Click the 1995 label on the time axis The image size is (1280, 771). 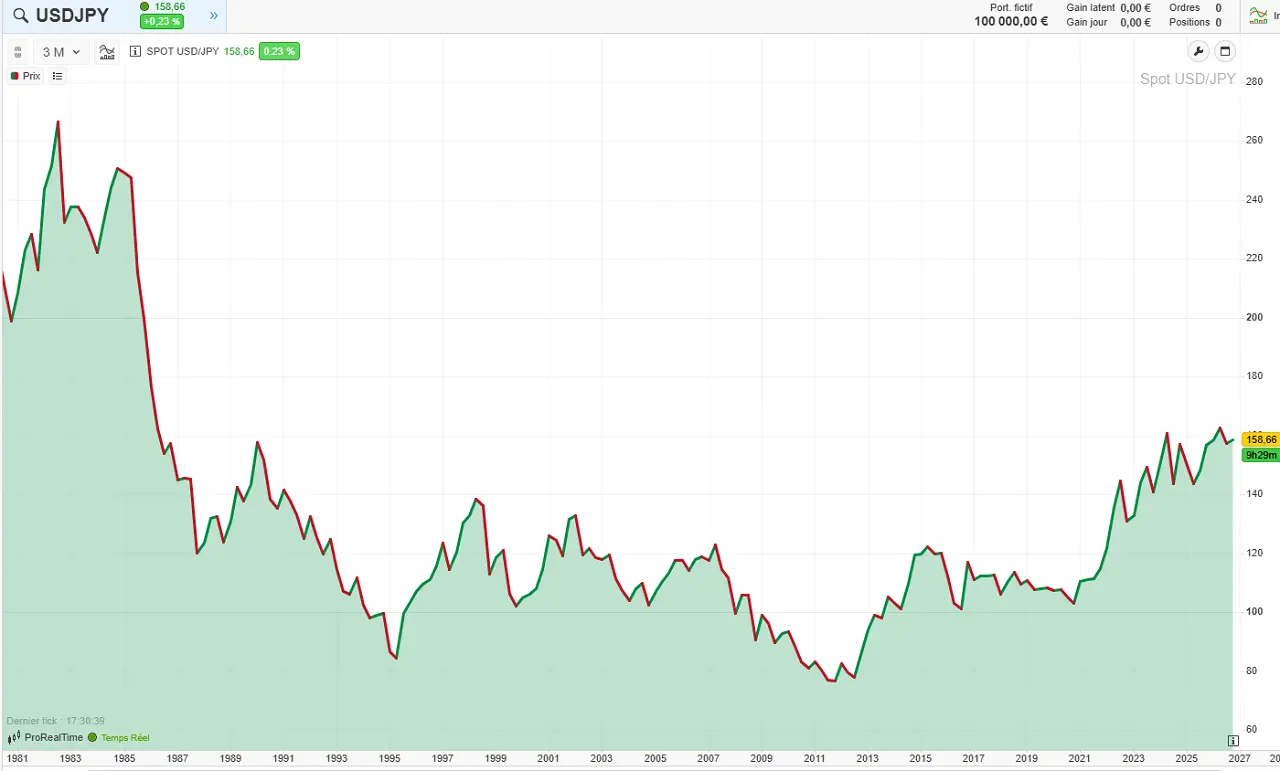click(x=390, y=759)
